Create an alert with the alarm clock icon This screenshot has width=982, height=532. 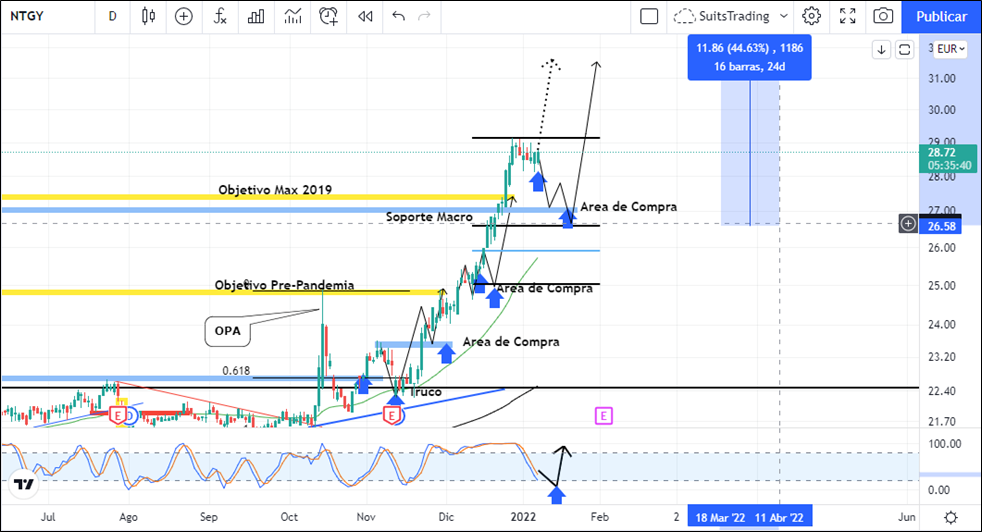click(329, 16)
